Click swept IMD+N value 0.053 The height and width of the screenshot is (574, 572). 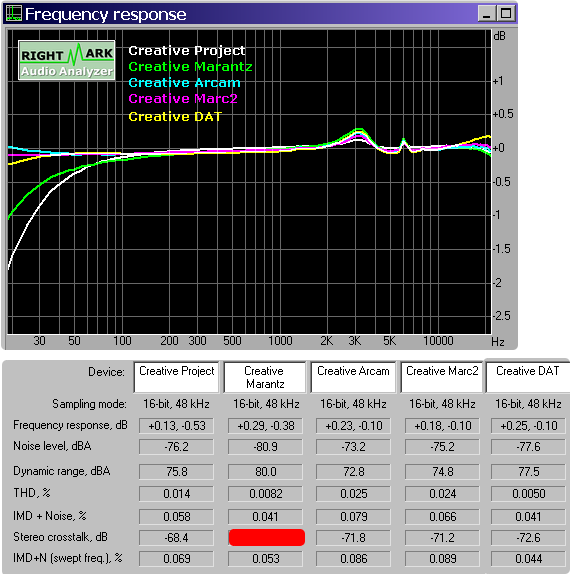[265, 559]
